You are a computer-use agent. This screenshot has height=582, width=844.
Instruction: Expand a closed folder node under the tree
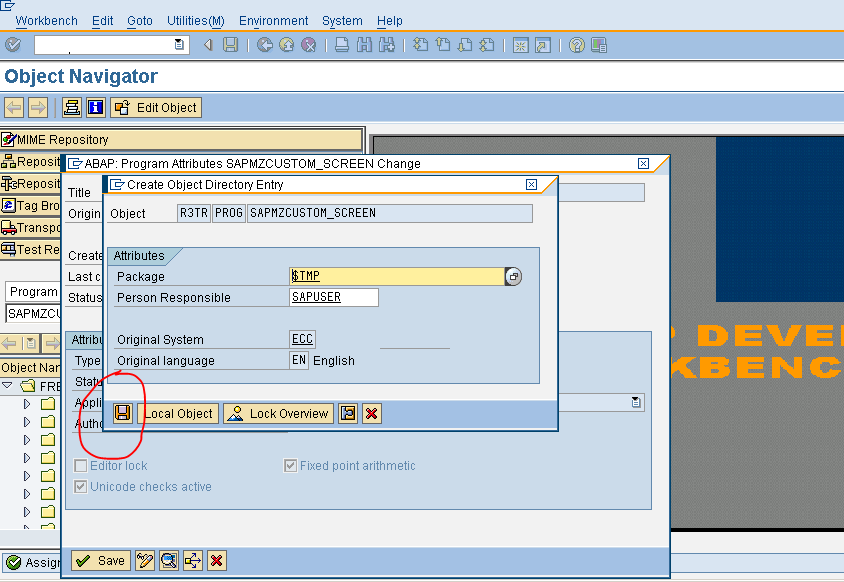(26, 403)
